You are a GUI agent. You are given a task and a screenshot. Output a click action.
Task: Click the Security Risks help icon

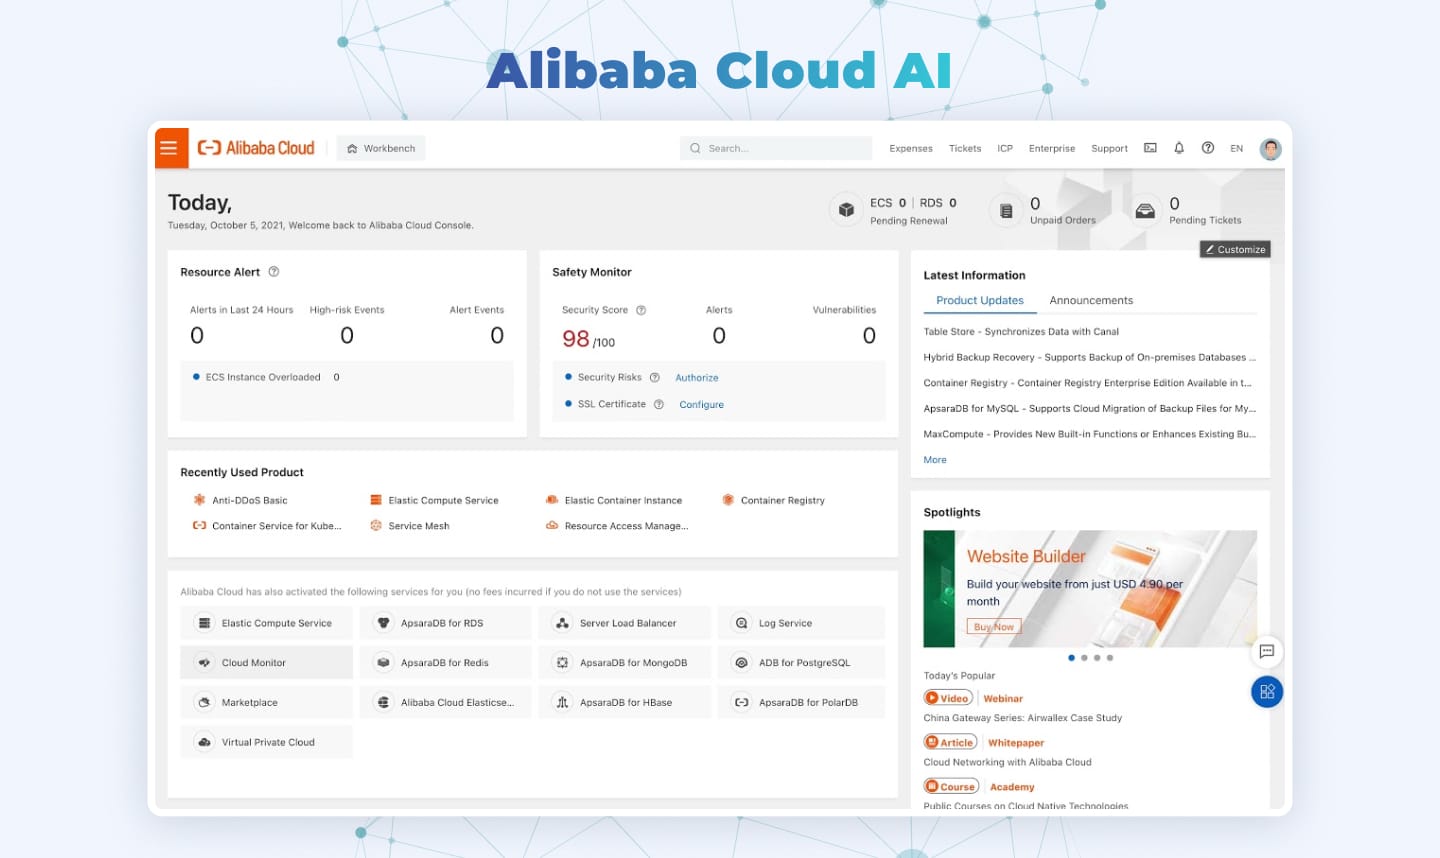tap(655, 377)
